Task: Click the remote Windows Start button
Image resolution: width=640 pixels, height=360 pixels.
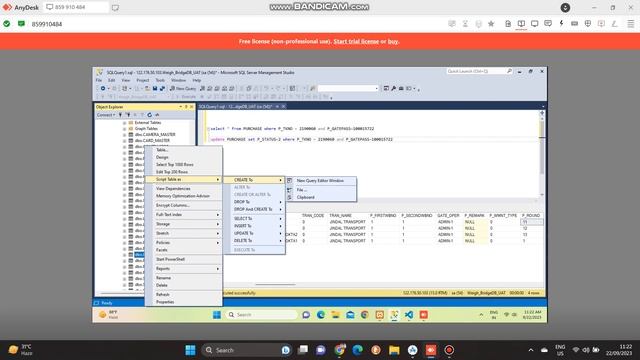Action: pyautogui.click(x=217, y=315)
